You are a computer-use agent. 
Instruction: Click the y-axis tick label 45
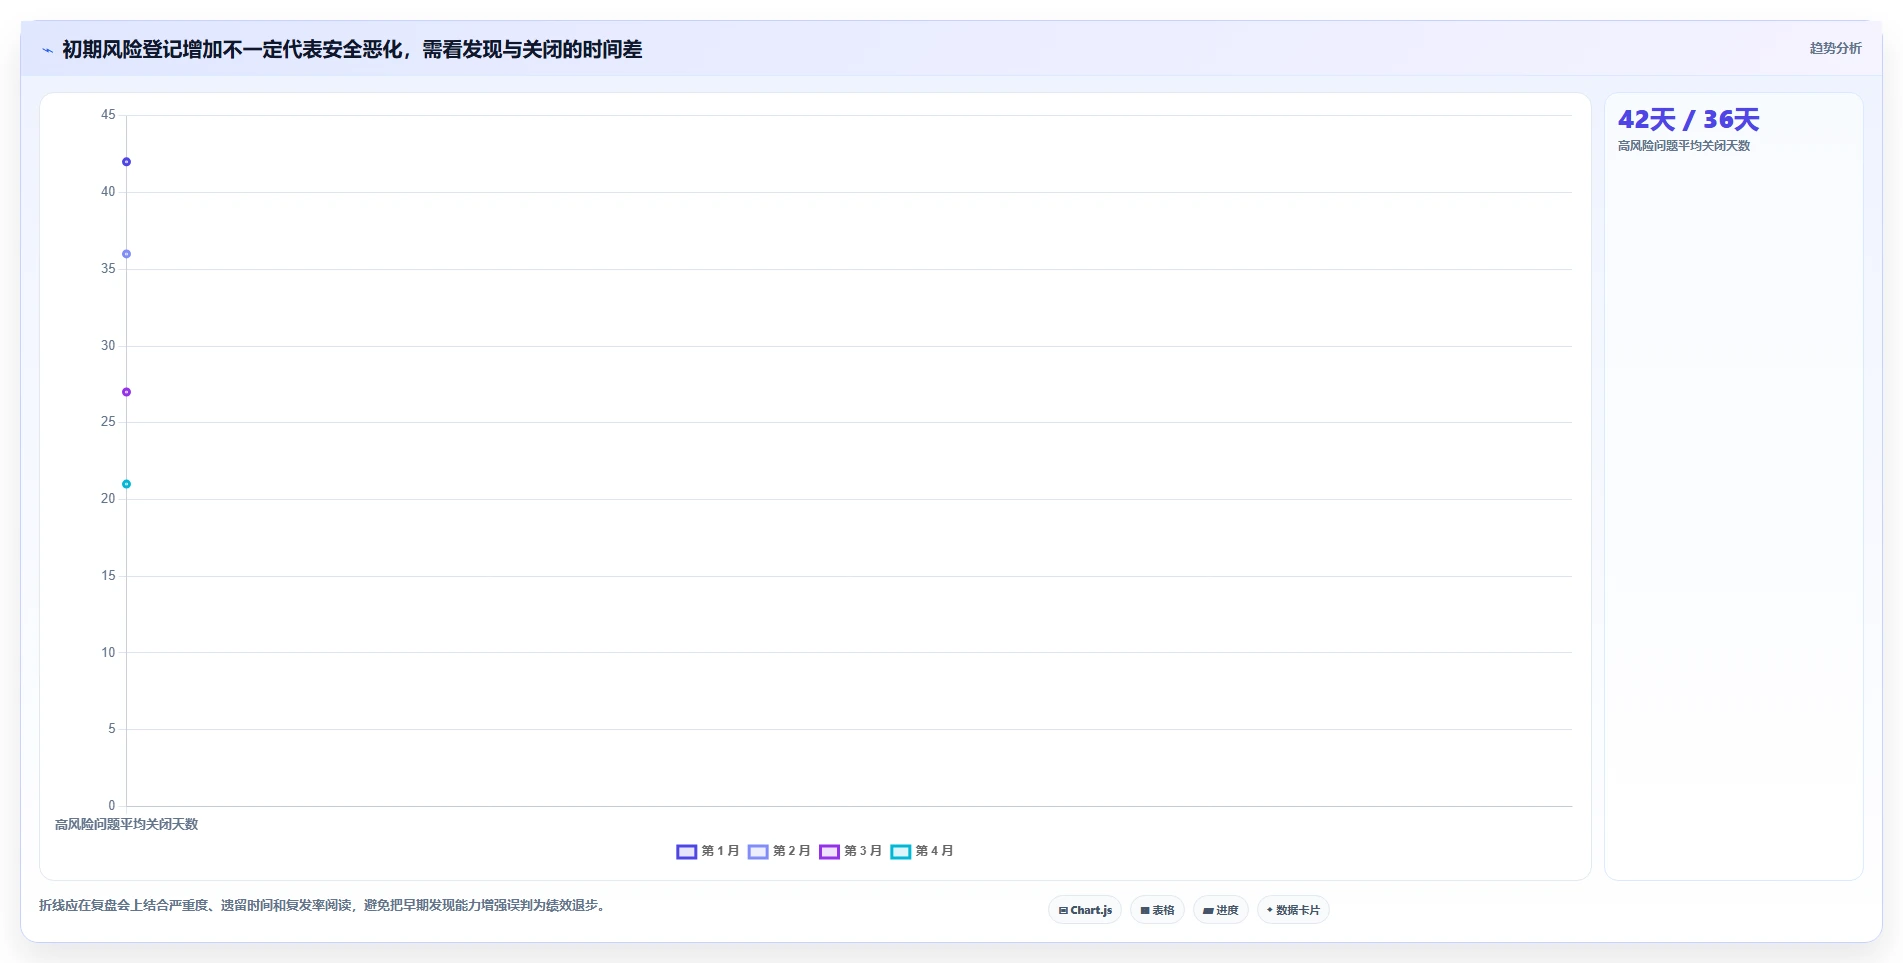click(x=108, y=115)
